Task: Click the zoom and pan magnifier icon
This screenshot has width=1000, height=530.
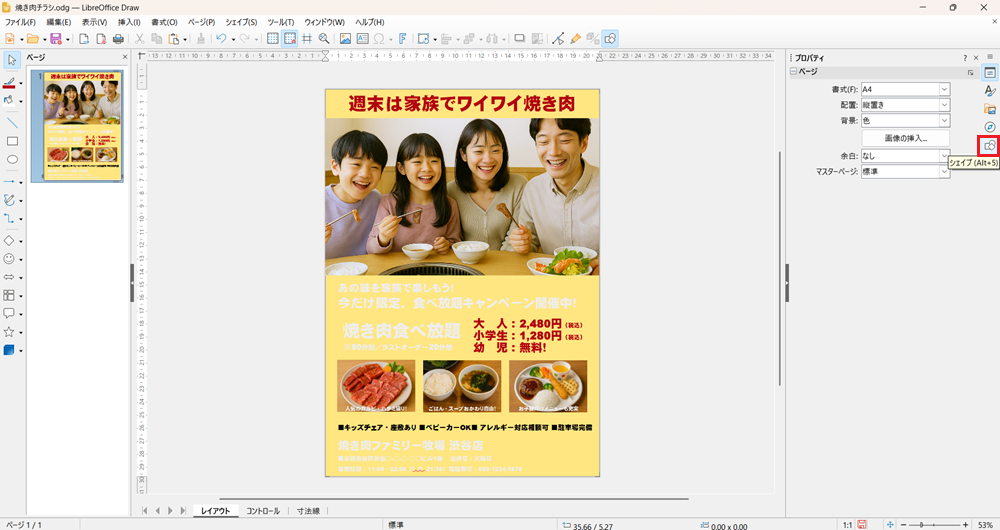Action: [324, 39]
